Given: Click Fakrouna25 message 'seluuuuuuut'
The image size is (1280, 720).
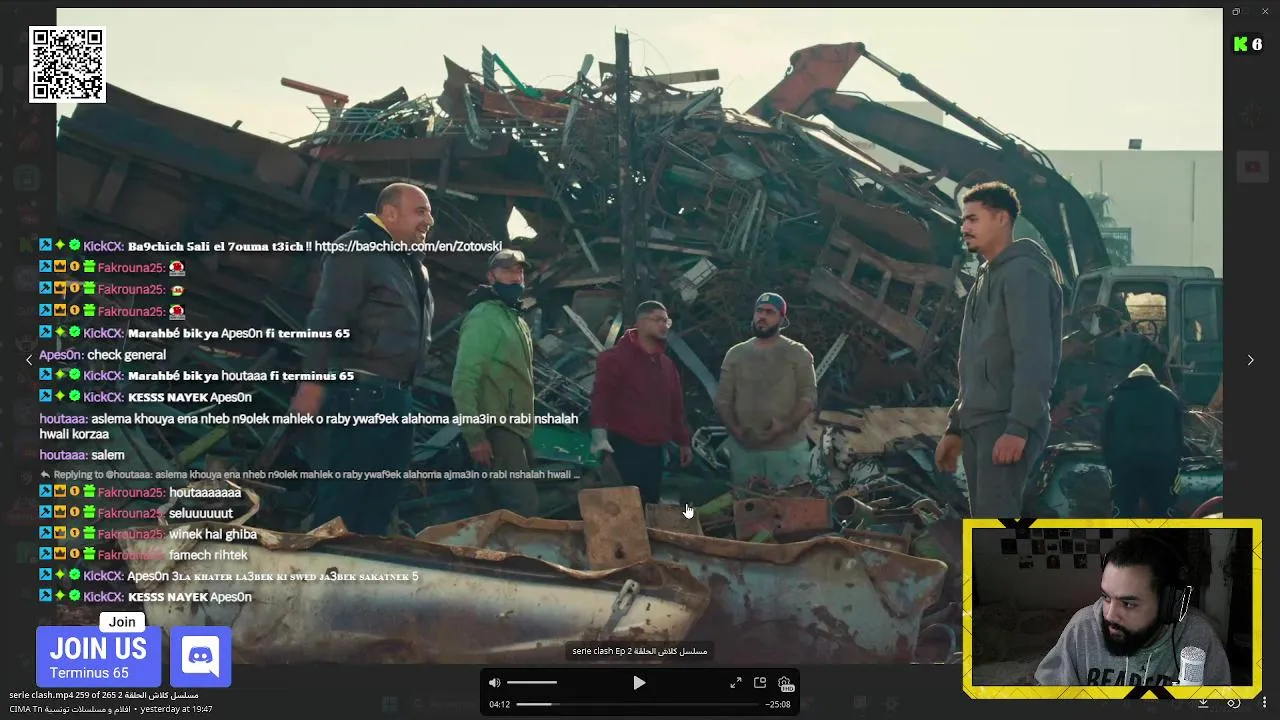Looking at the screenshot, I should (136, 513).
